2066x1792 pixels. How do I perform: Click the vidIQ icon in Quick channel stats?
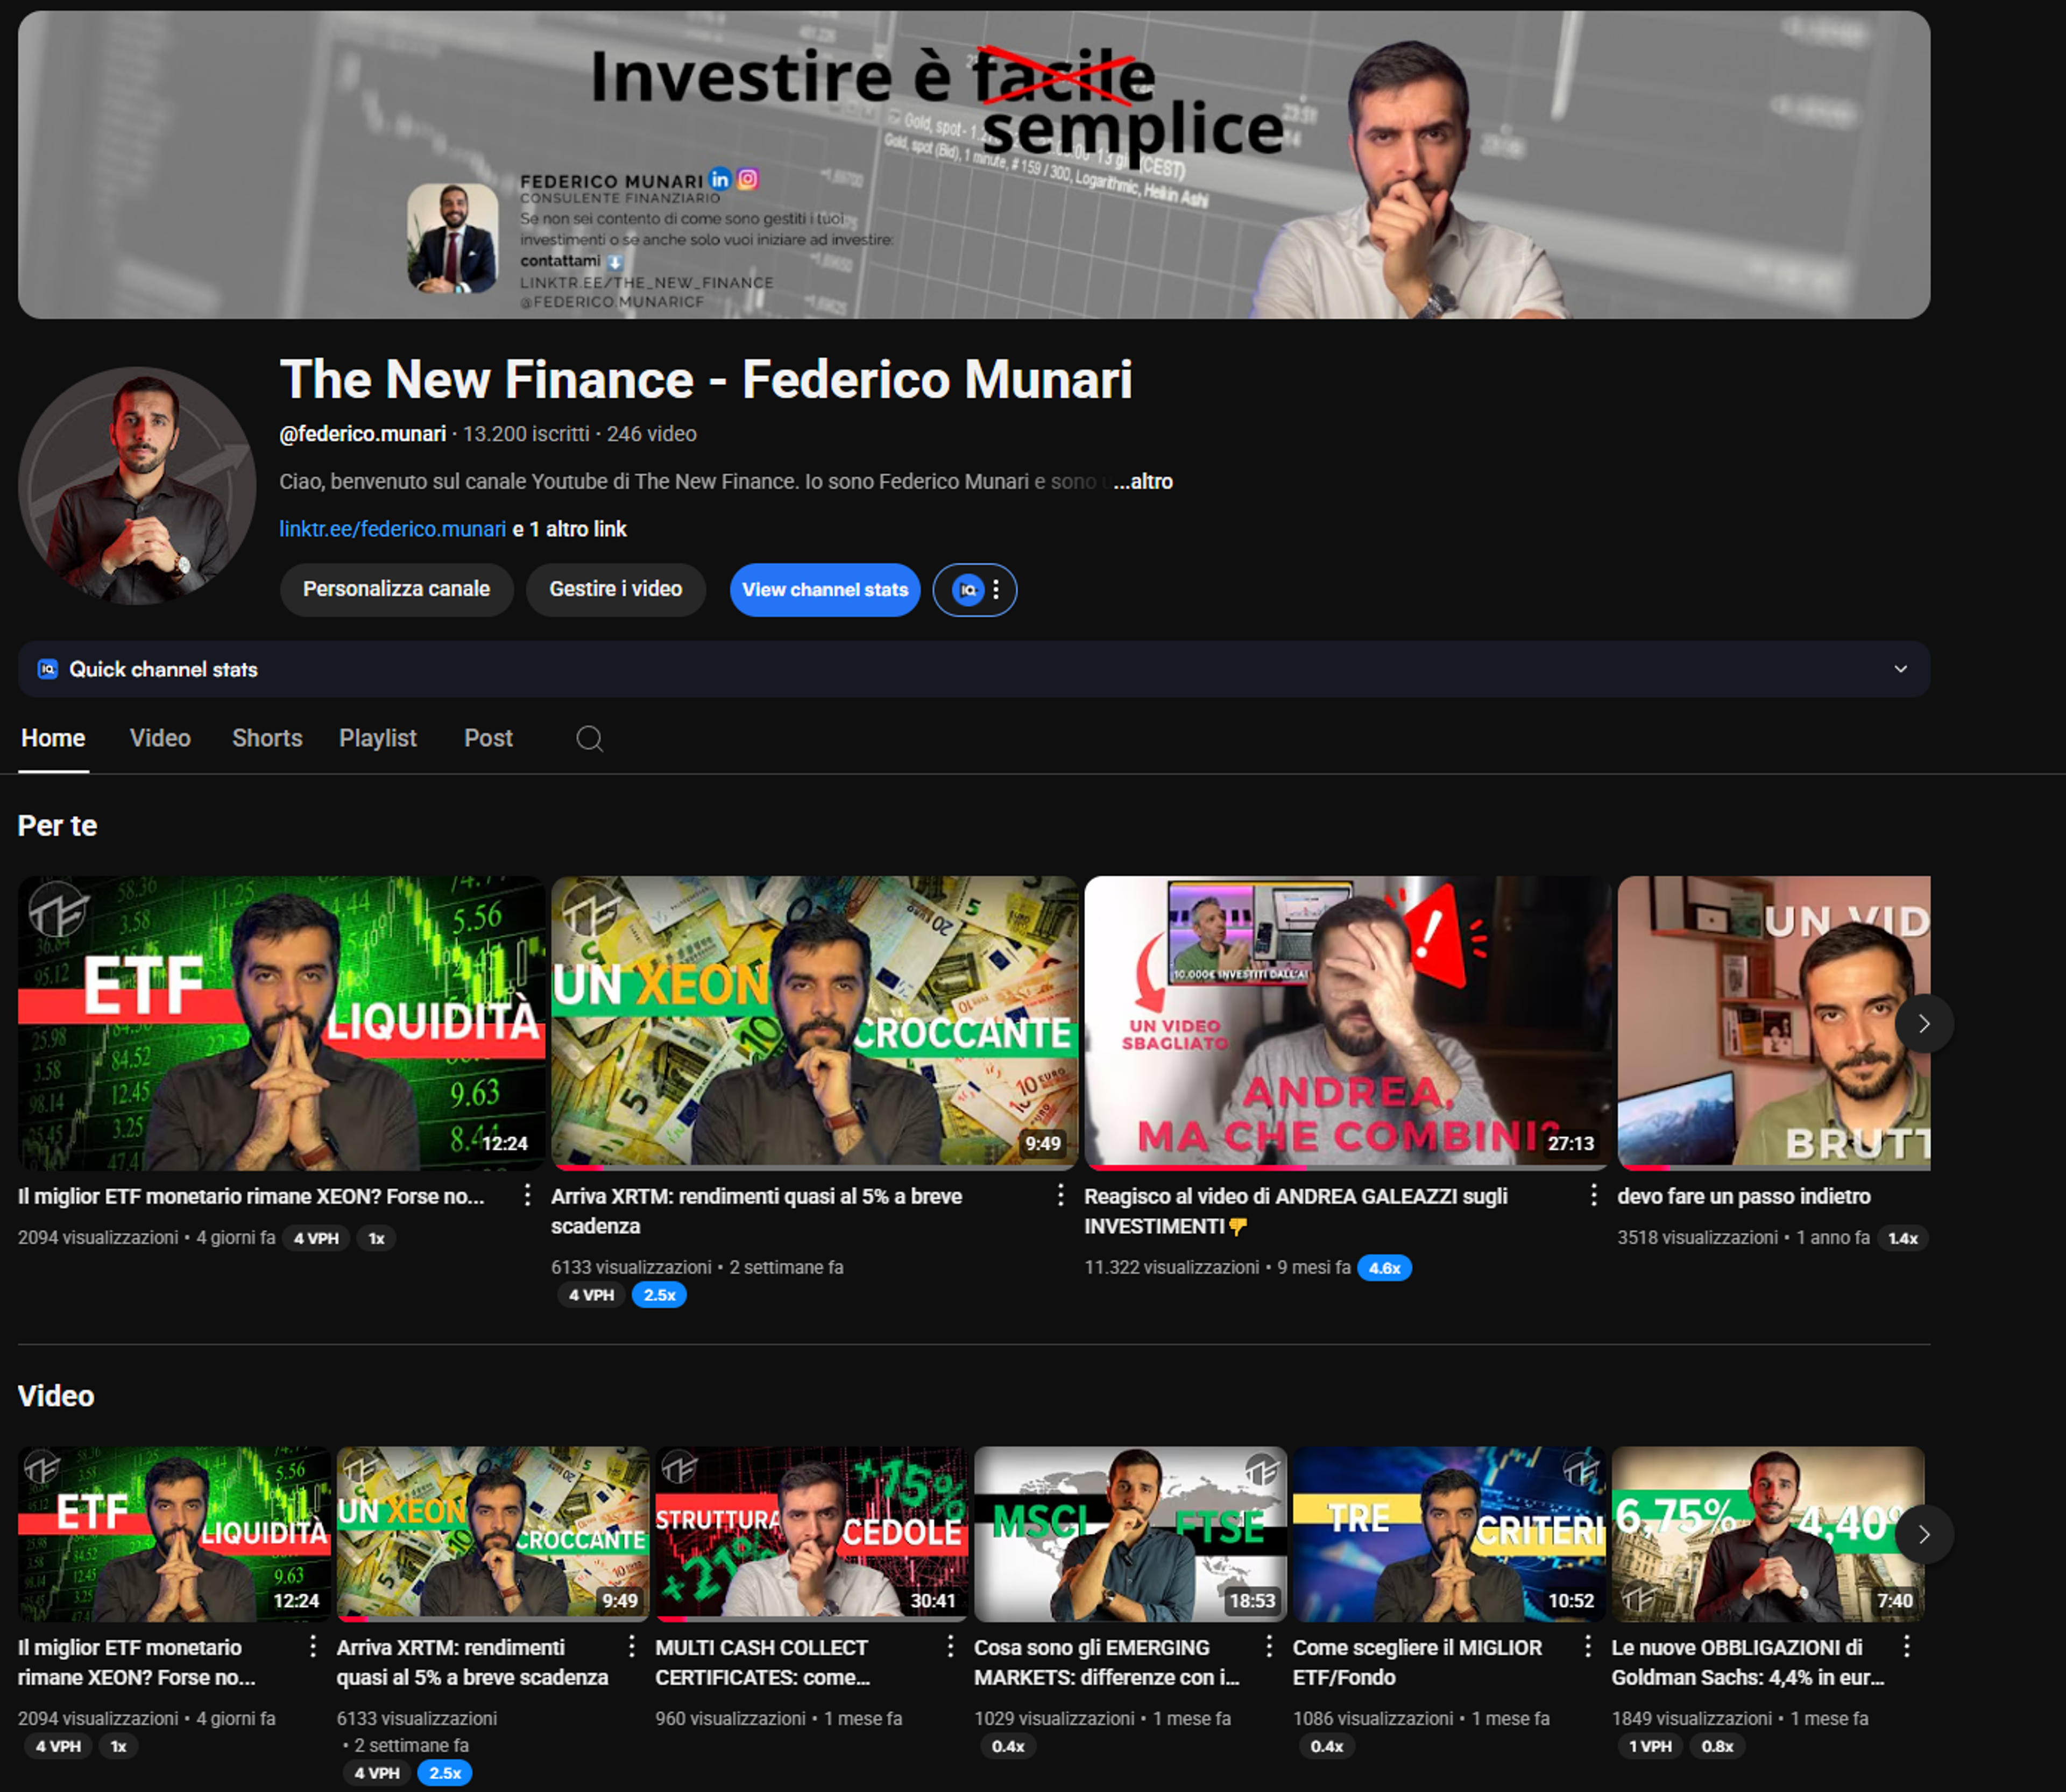pos(47,669)
